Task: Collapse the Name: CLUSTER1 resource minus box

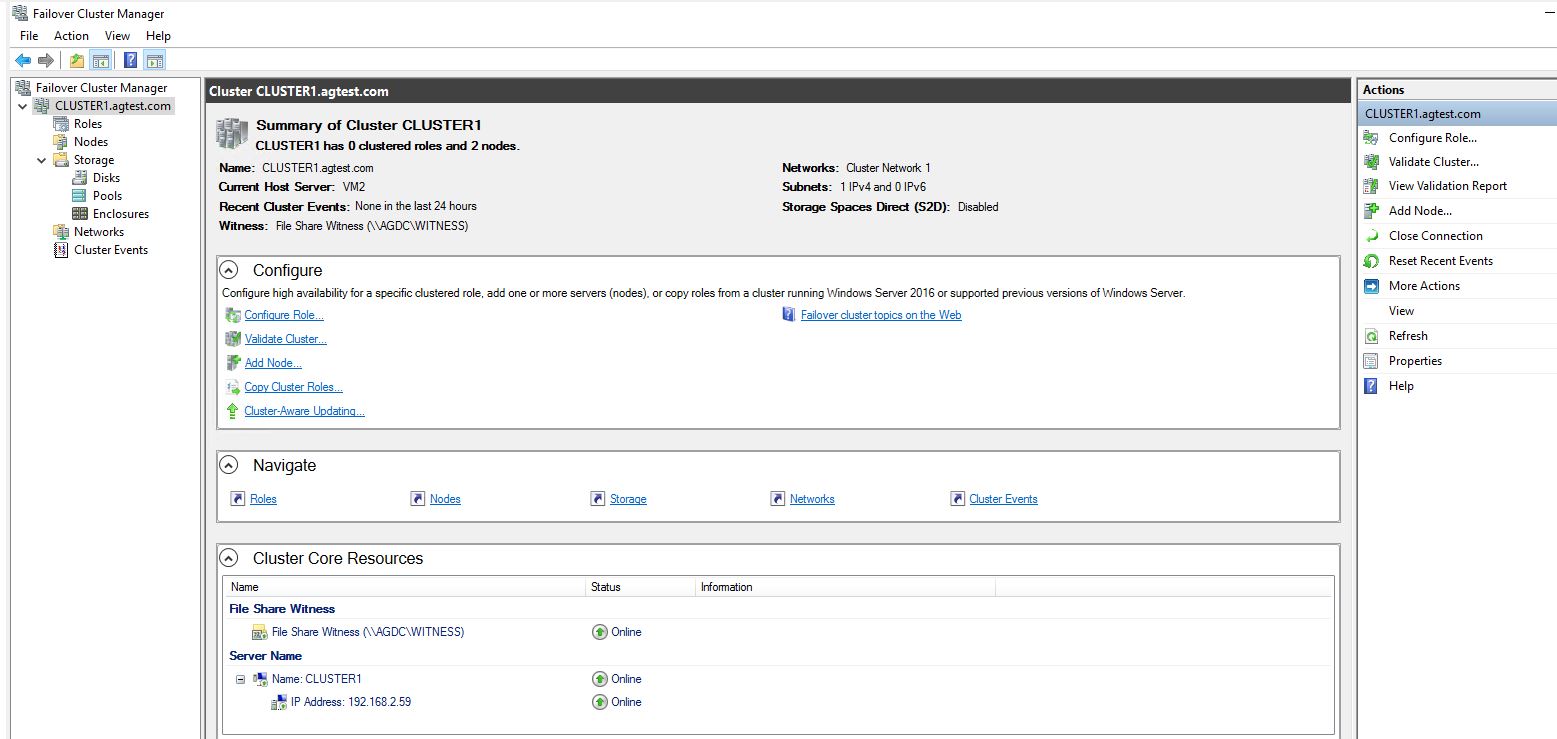Action: point(240,679)
